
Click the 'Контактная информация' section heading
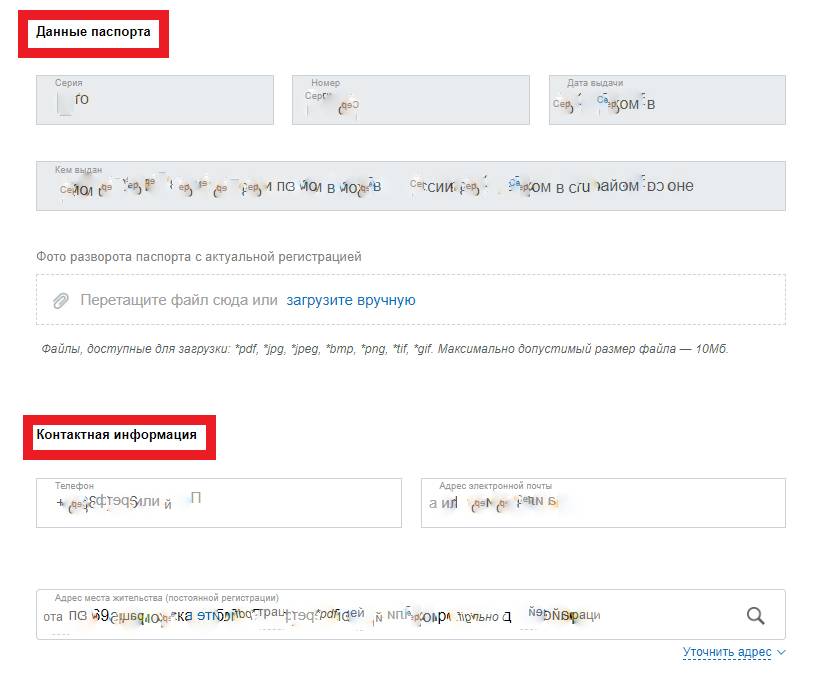click(x=116, y=435)
